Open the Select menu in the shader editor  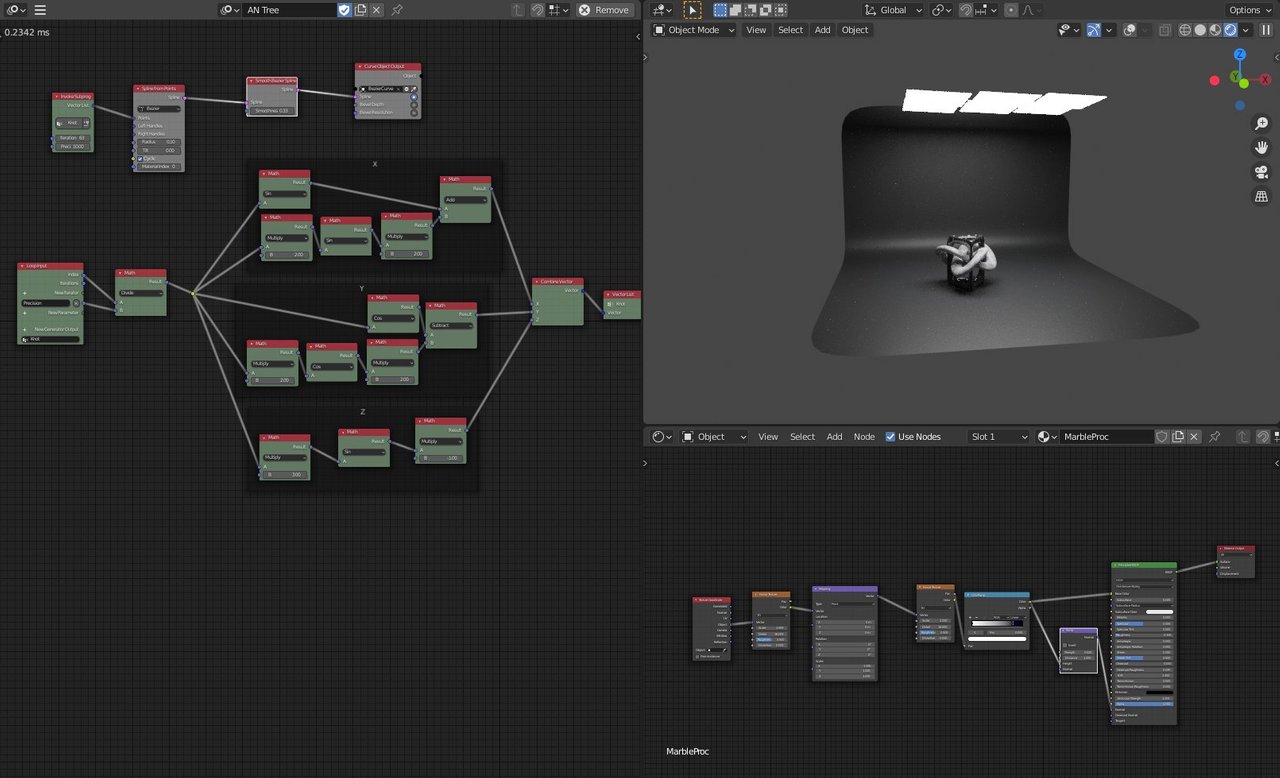click(x=802, y=437)
